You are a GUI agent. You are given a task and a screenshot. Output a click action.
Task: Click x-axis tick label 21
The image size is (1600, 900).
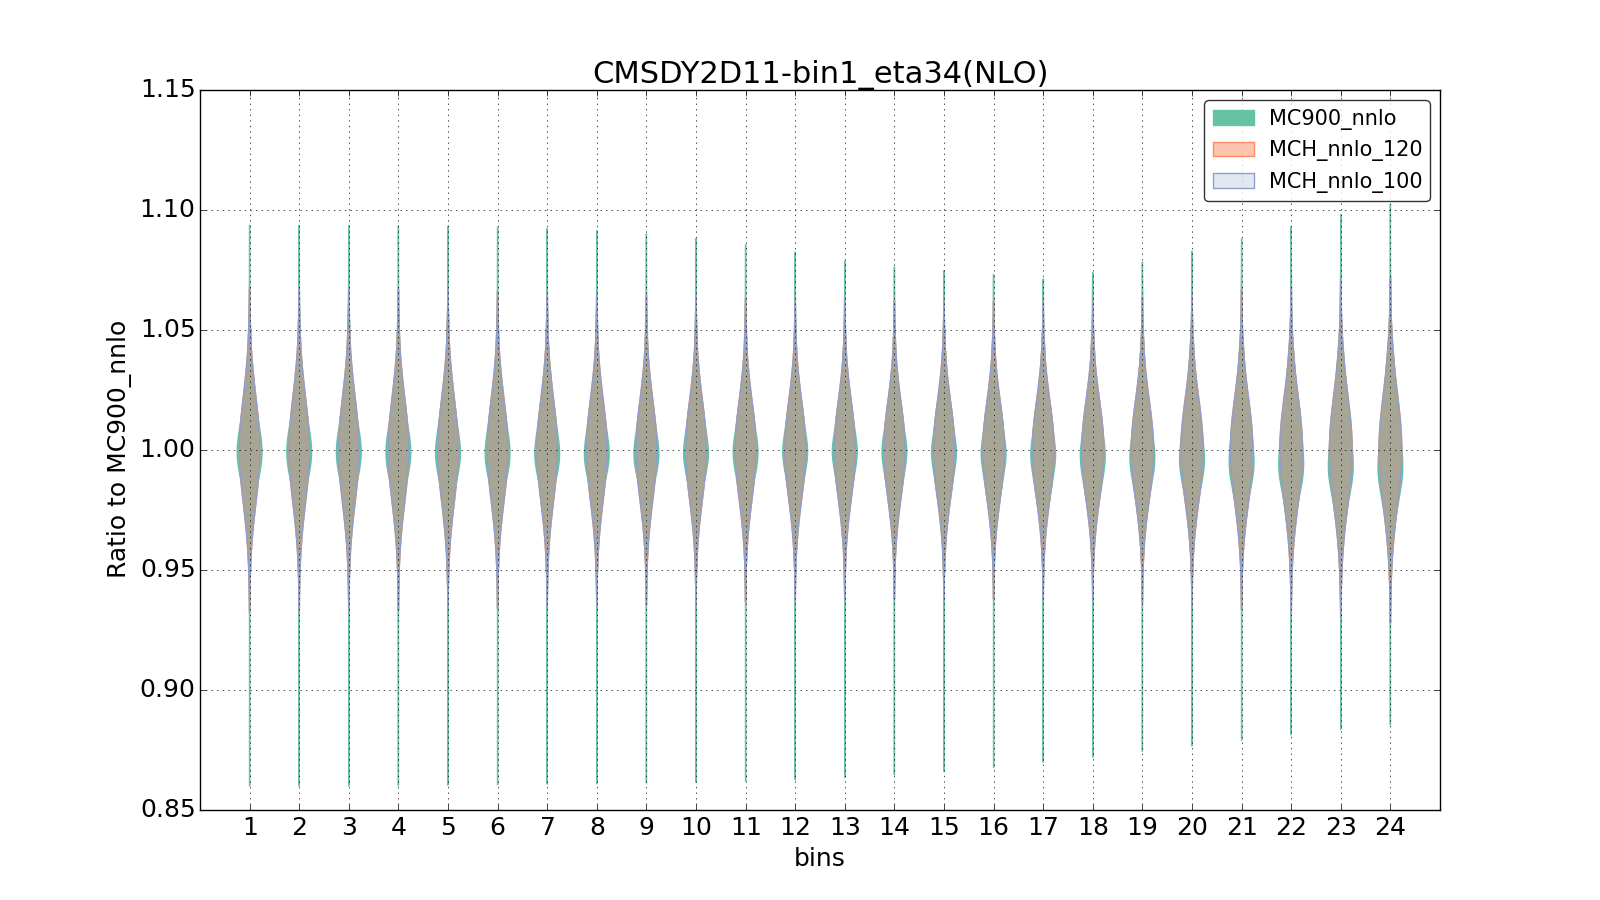(x=1242, y=828)
